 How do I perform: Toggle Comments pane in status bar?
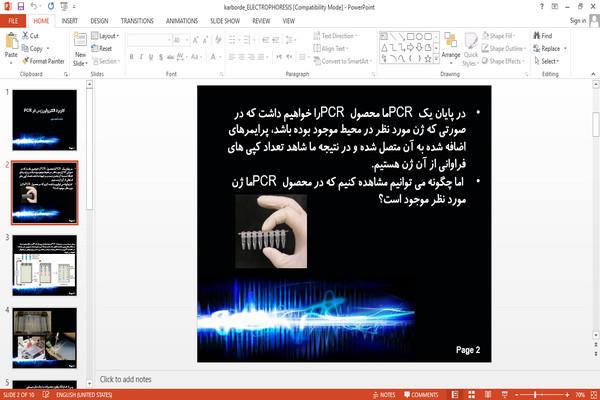pyautogui.click(x=421, y=395)
